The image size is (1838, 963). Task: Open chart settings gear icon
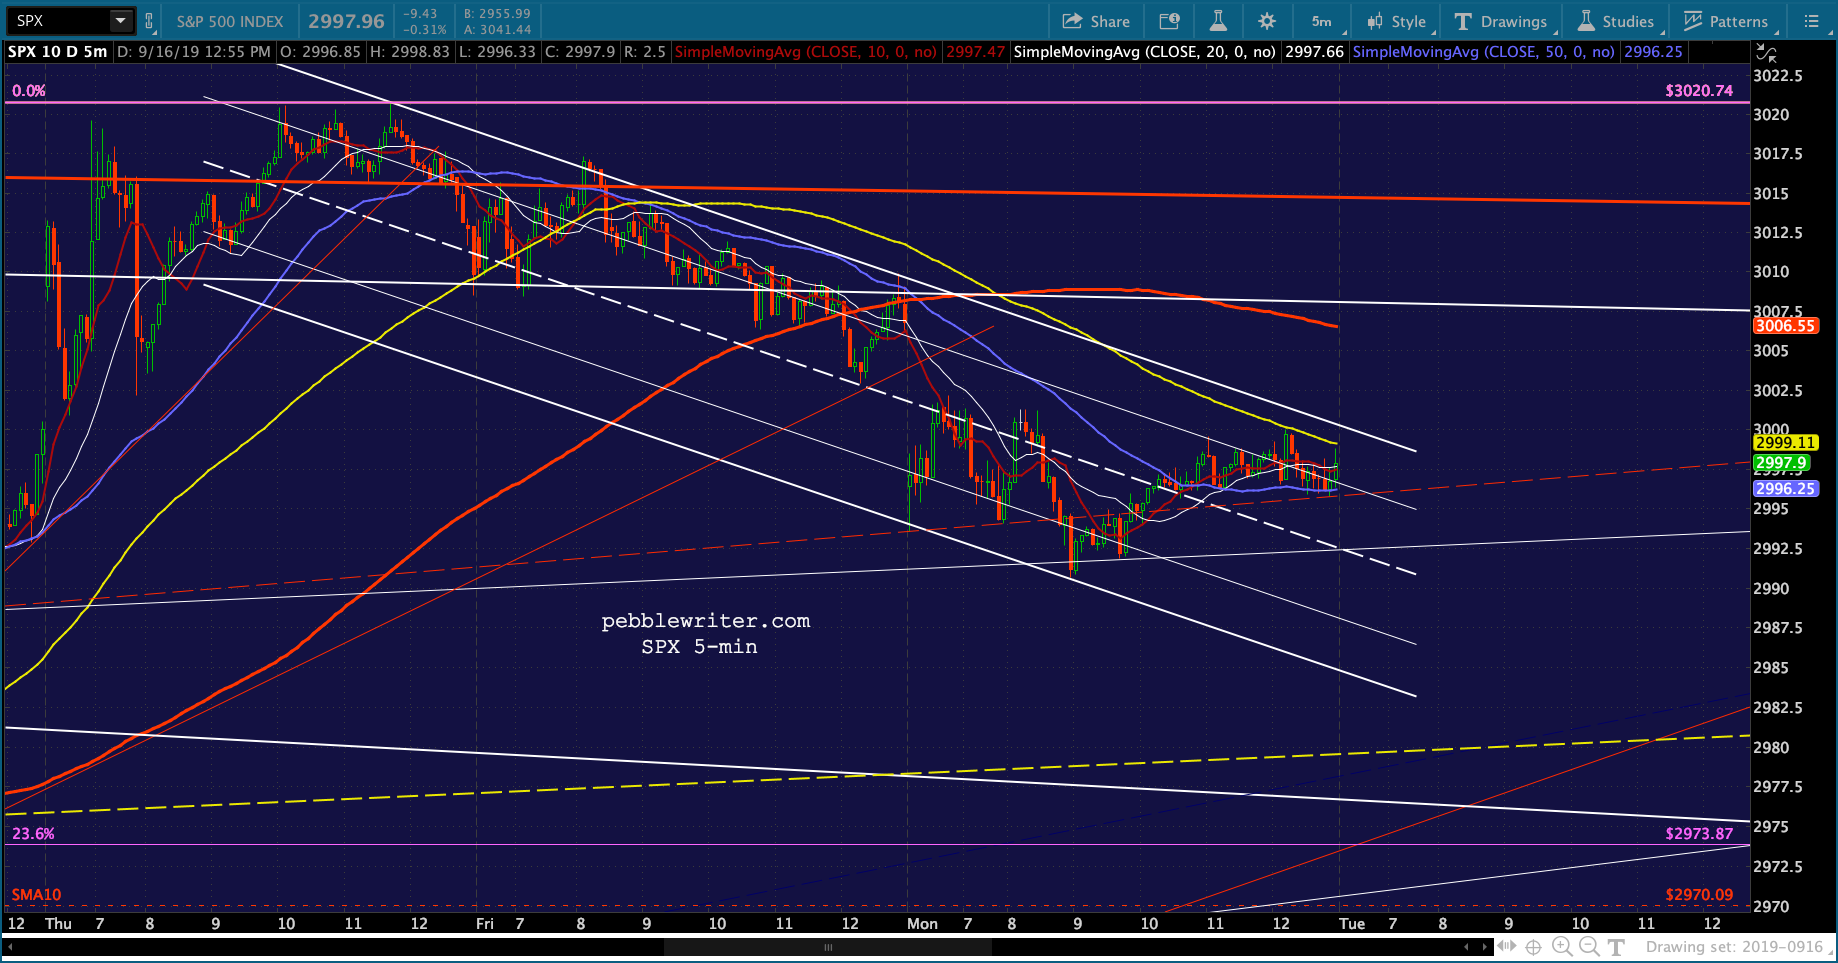[x=1267, y=21]
